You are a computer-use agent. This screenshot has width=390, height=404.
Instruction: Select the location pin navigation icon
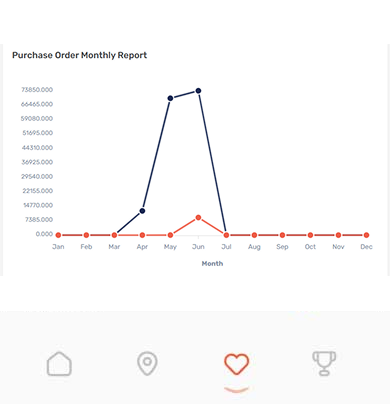pyautogui.click(x=147, y=363)
